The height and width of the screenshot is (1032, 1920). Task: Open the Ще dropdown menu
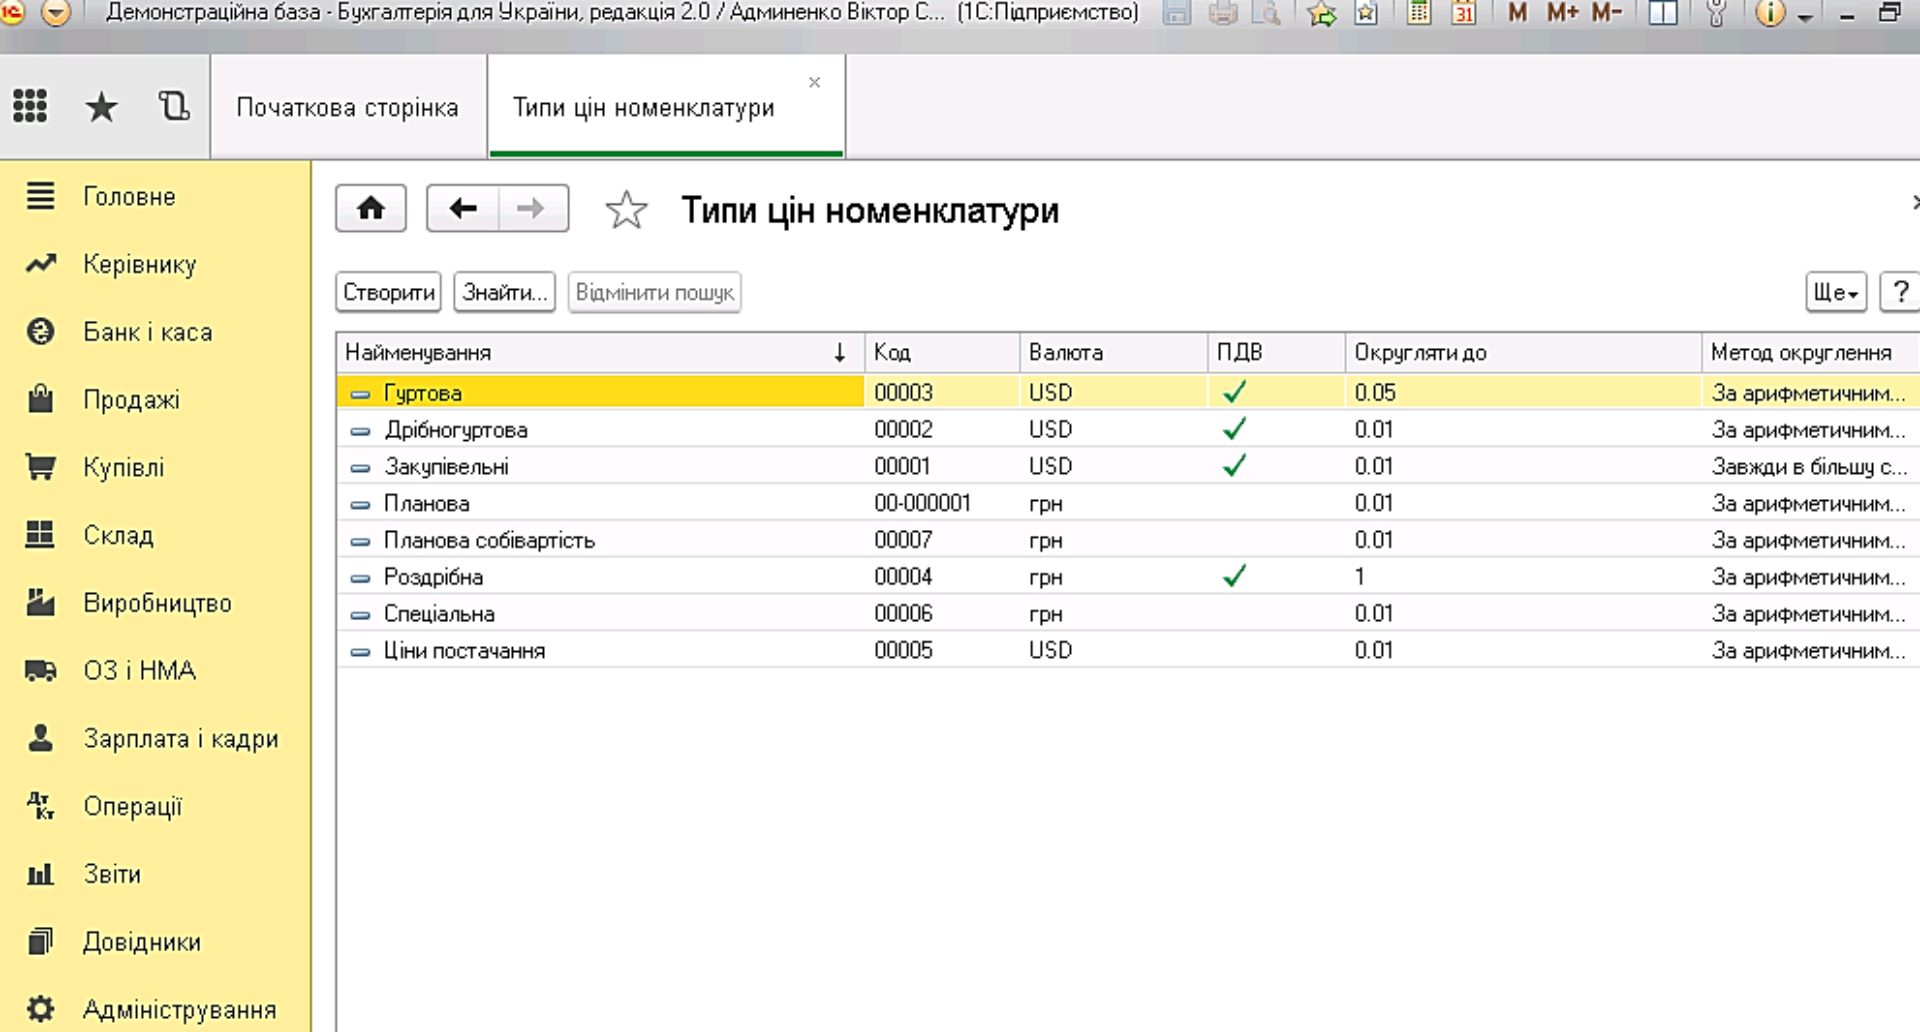click(1836, 292)
